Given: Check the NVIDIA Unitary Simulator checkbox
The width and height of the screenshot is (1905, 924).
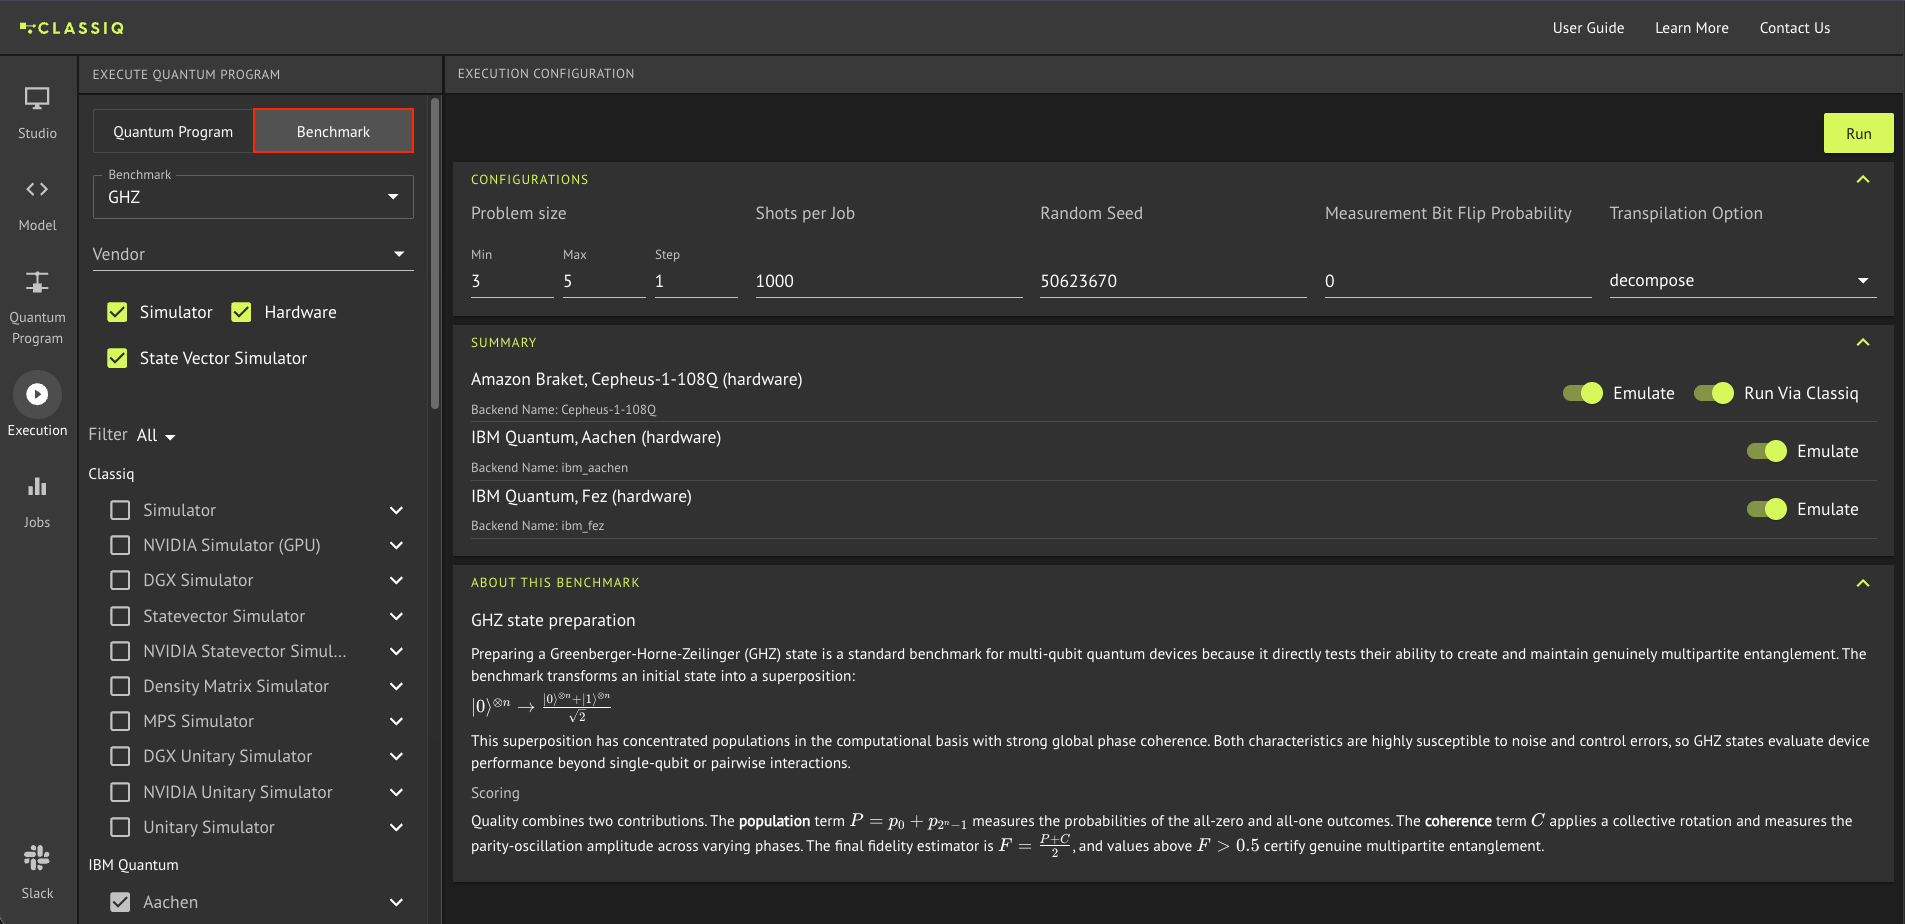Looking at the screenshot, I should [120, 792].
